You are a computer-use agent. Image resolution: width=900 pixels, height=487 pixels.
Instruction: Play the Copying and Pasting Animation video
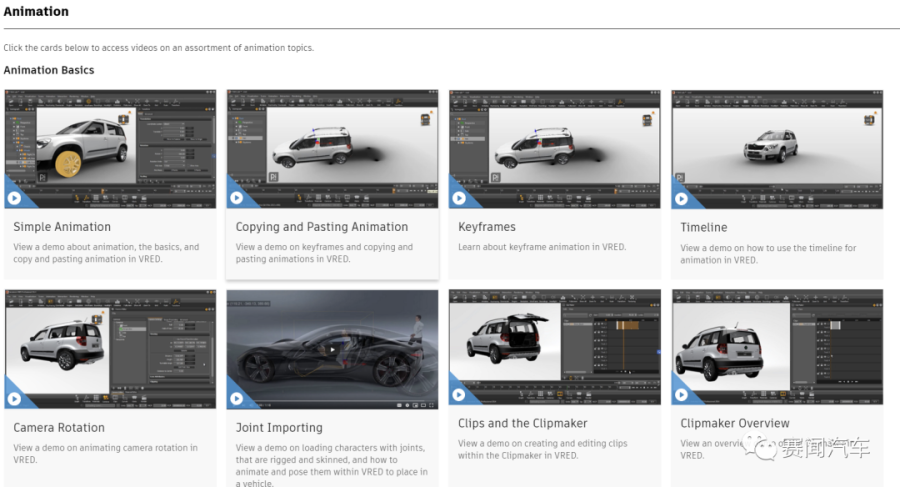237,197
